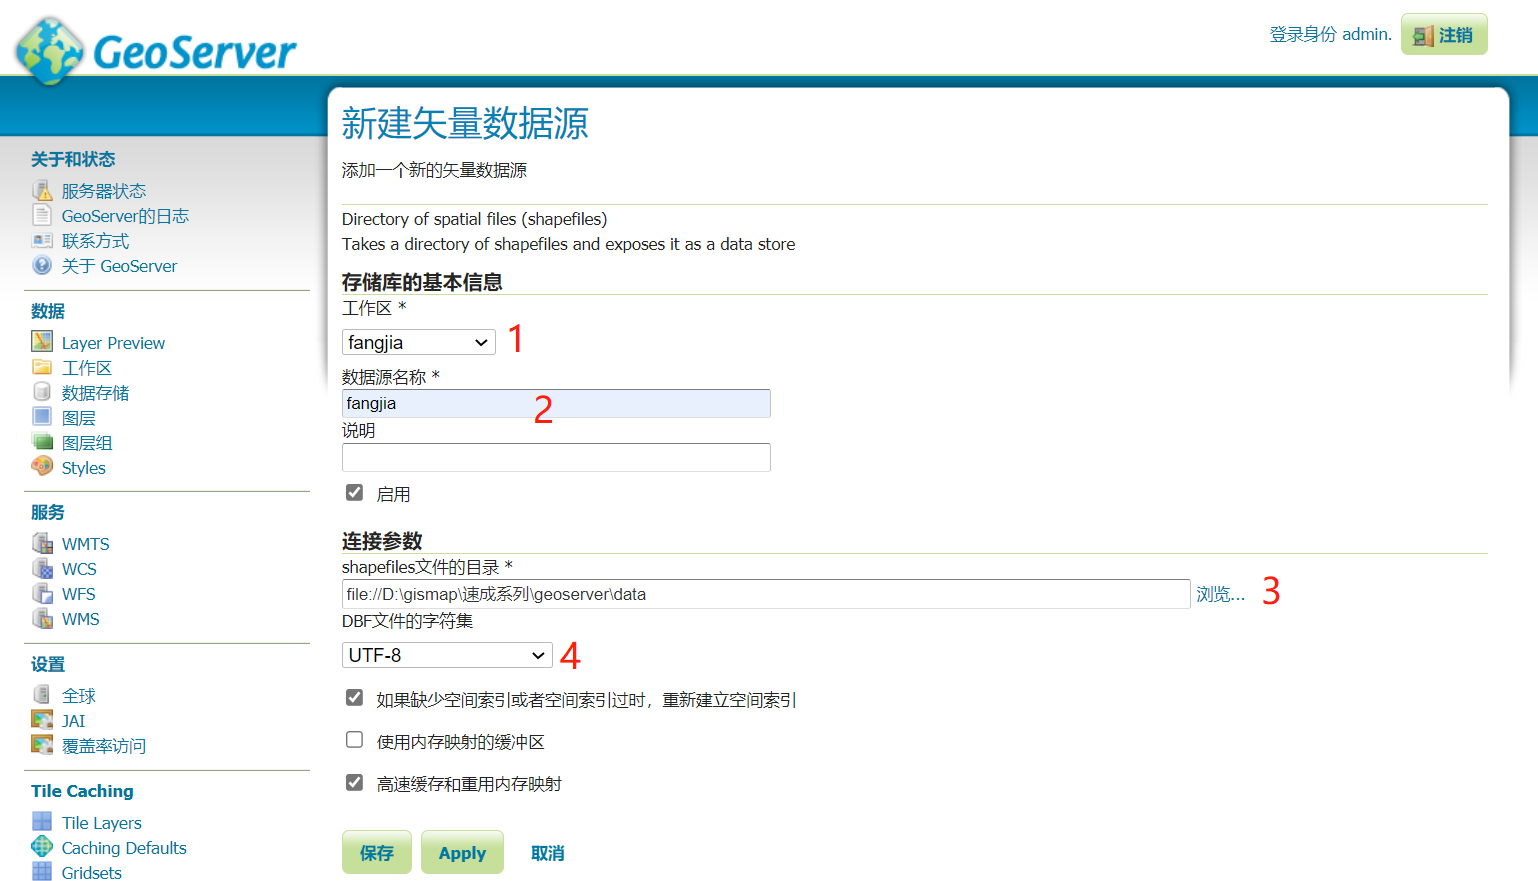Click the 图层组 (Layer Groups) icon
The width and height of the screenshot is (1538, 881).
[x=41, y=442]
